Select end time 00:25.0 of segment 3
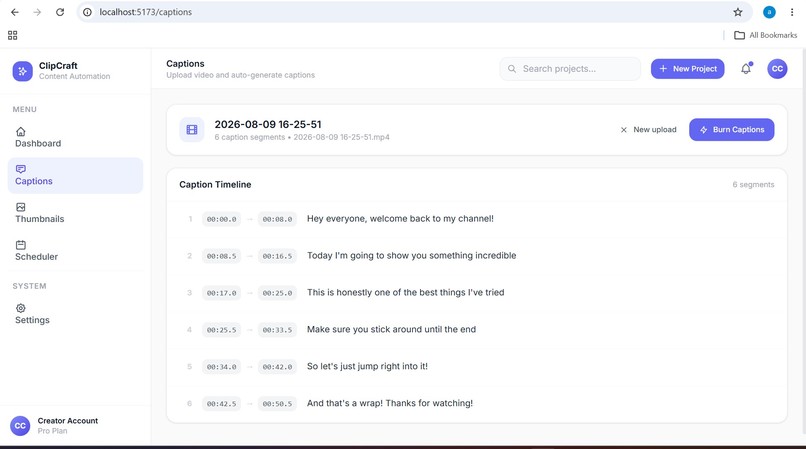Screen dimensions: 806x449 [277, 293]
